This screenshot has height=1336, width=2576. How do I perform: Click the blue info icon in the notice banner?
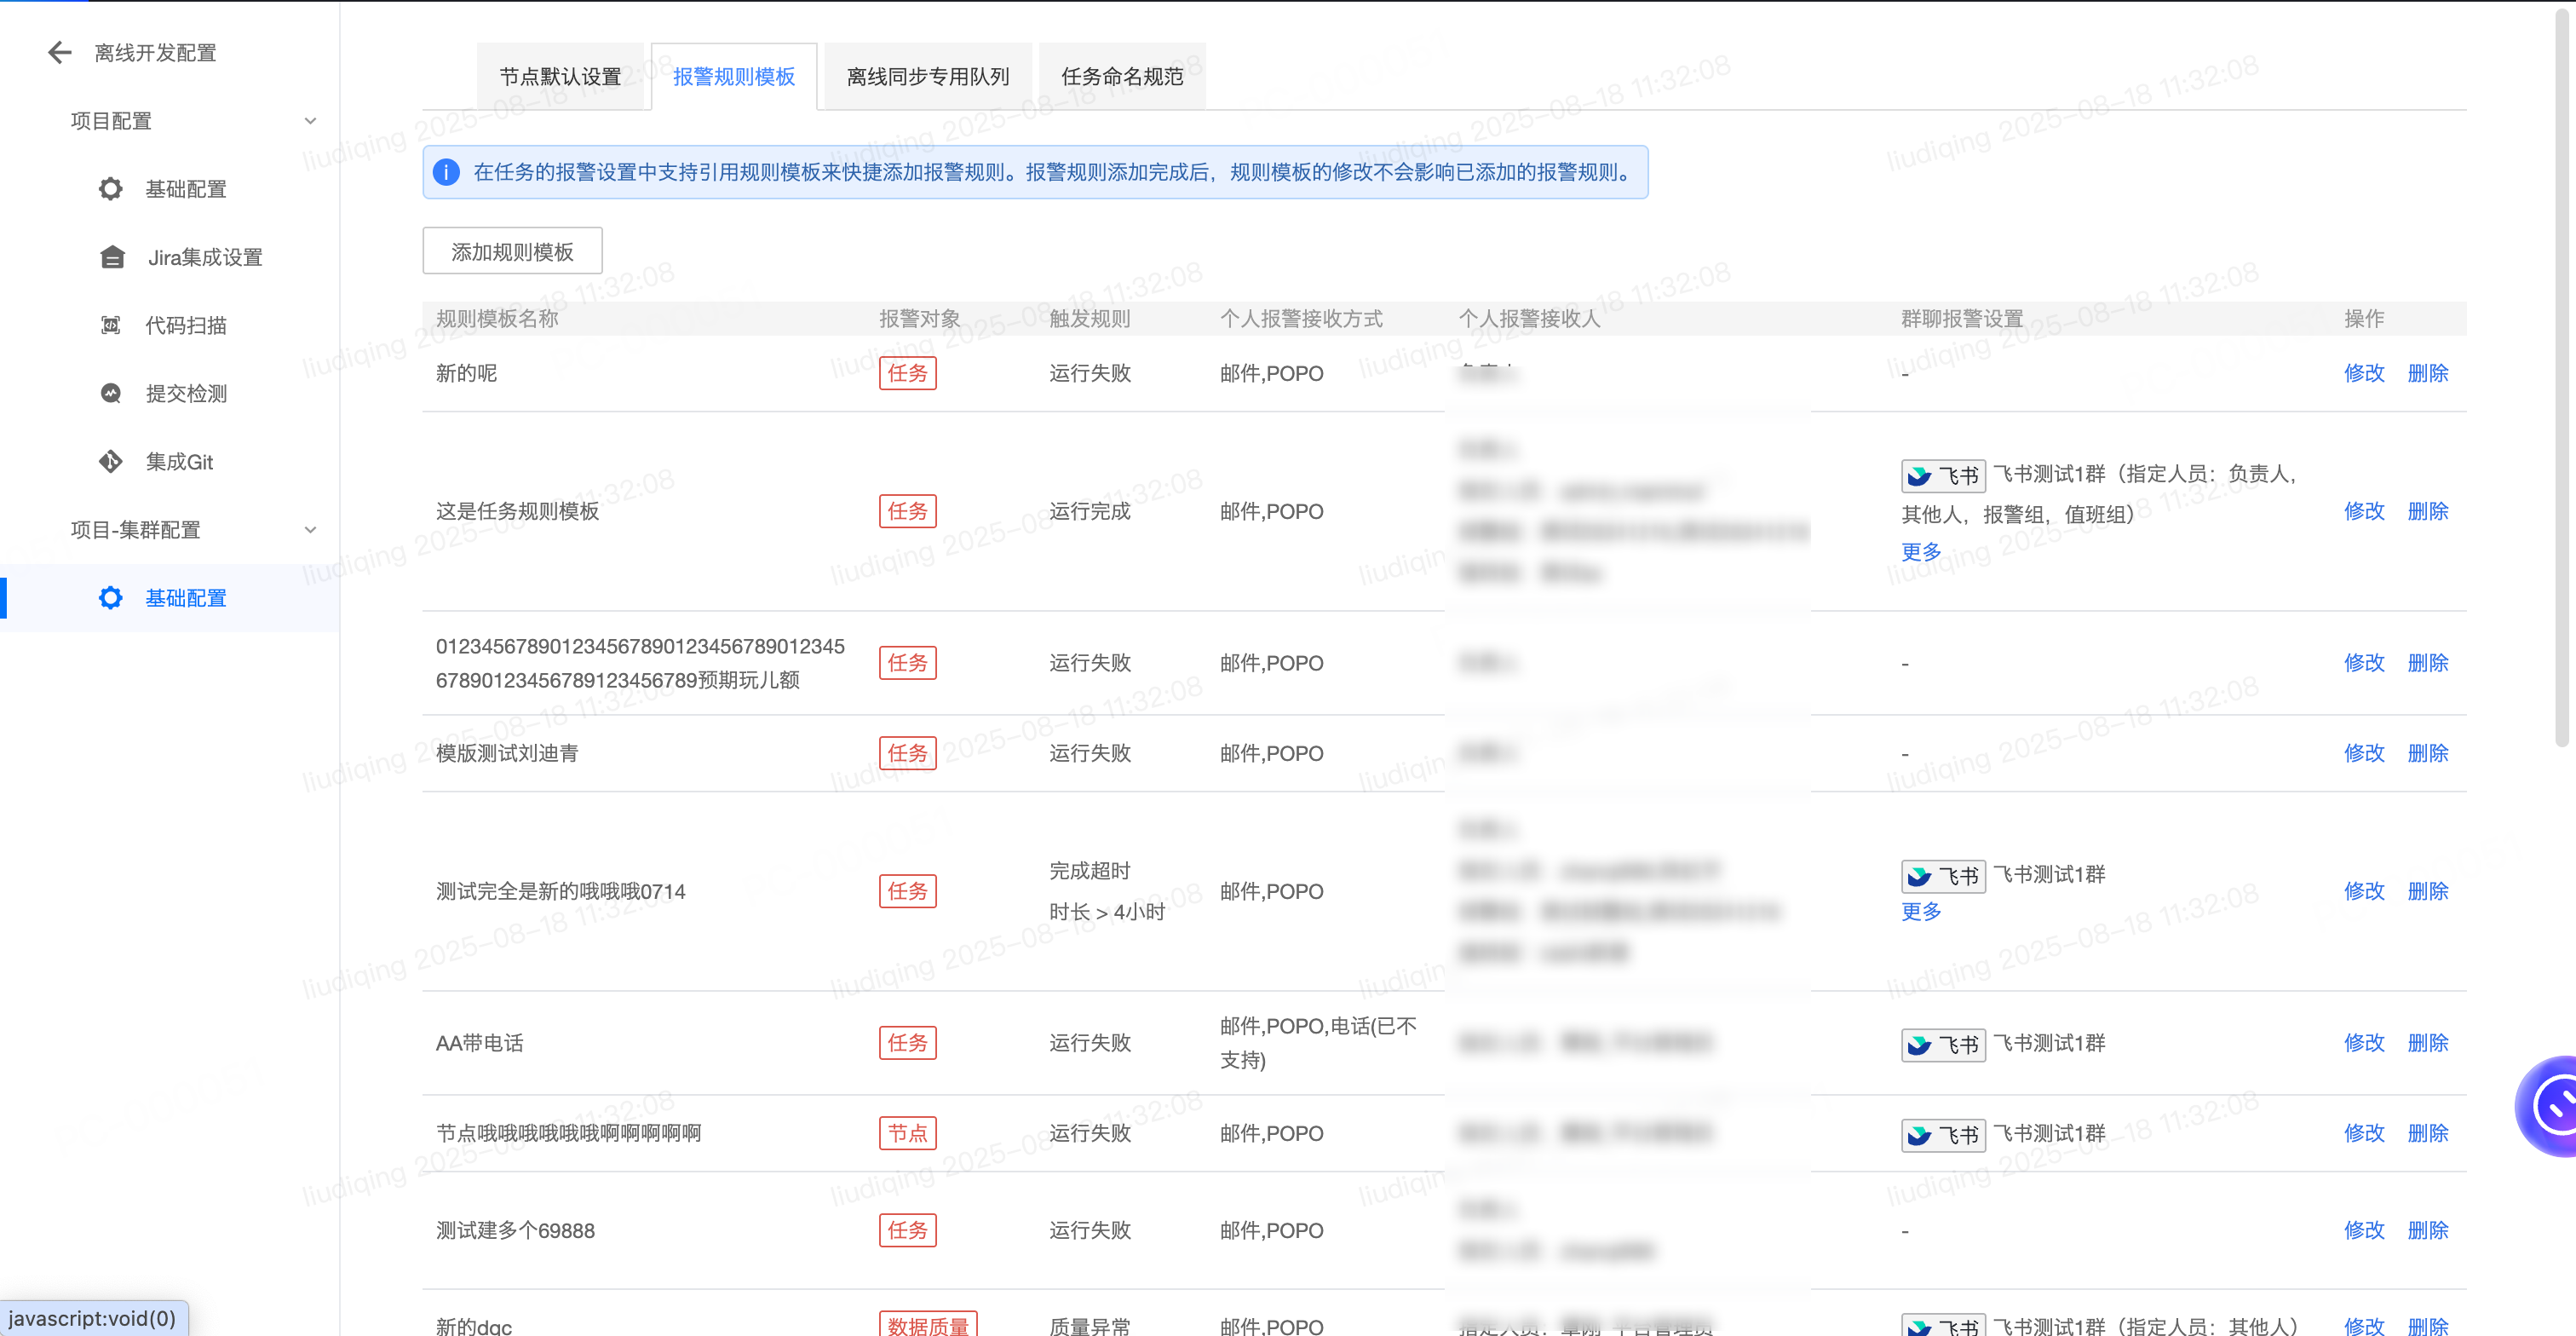(446, 172)
